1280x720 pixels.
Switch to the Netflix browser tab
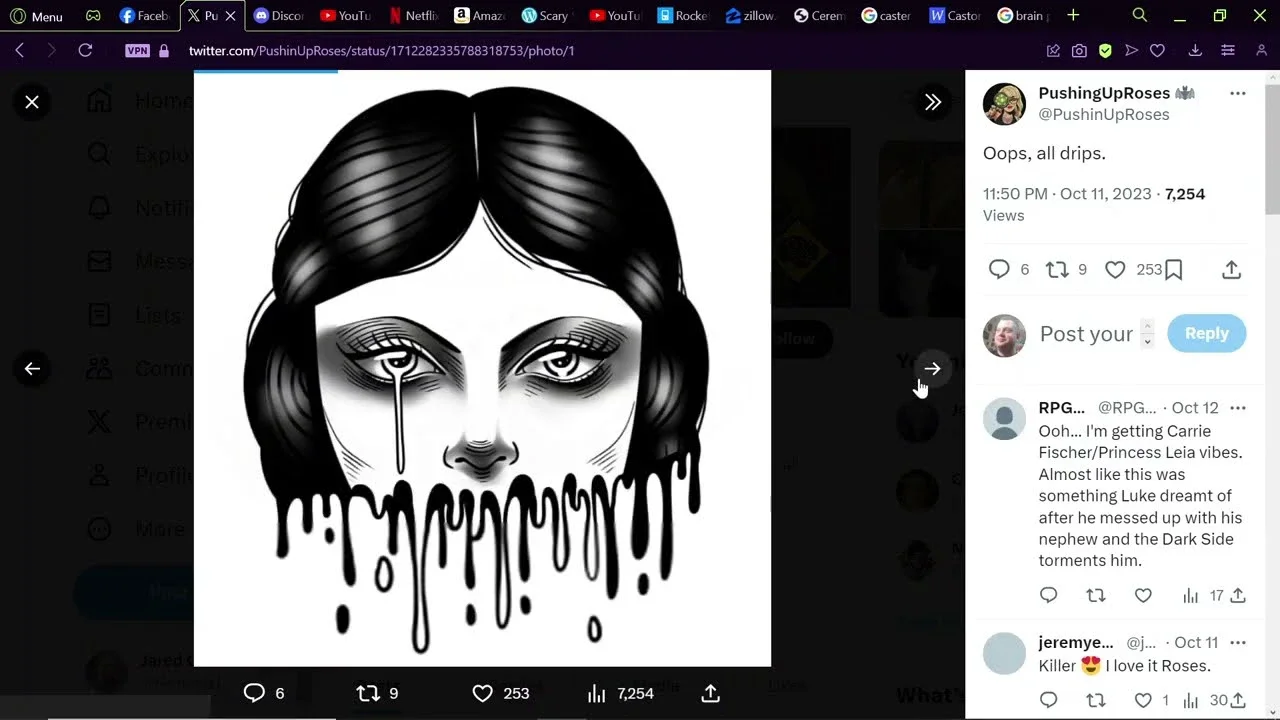(x=414, y=16)
